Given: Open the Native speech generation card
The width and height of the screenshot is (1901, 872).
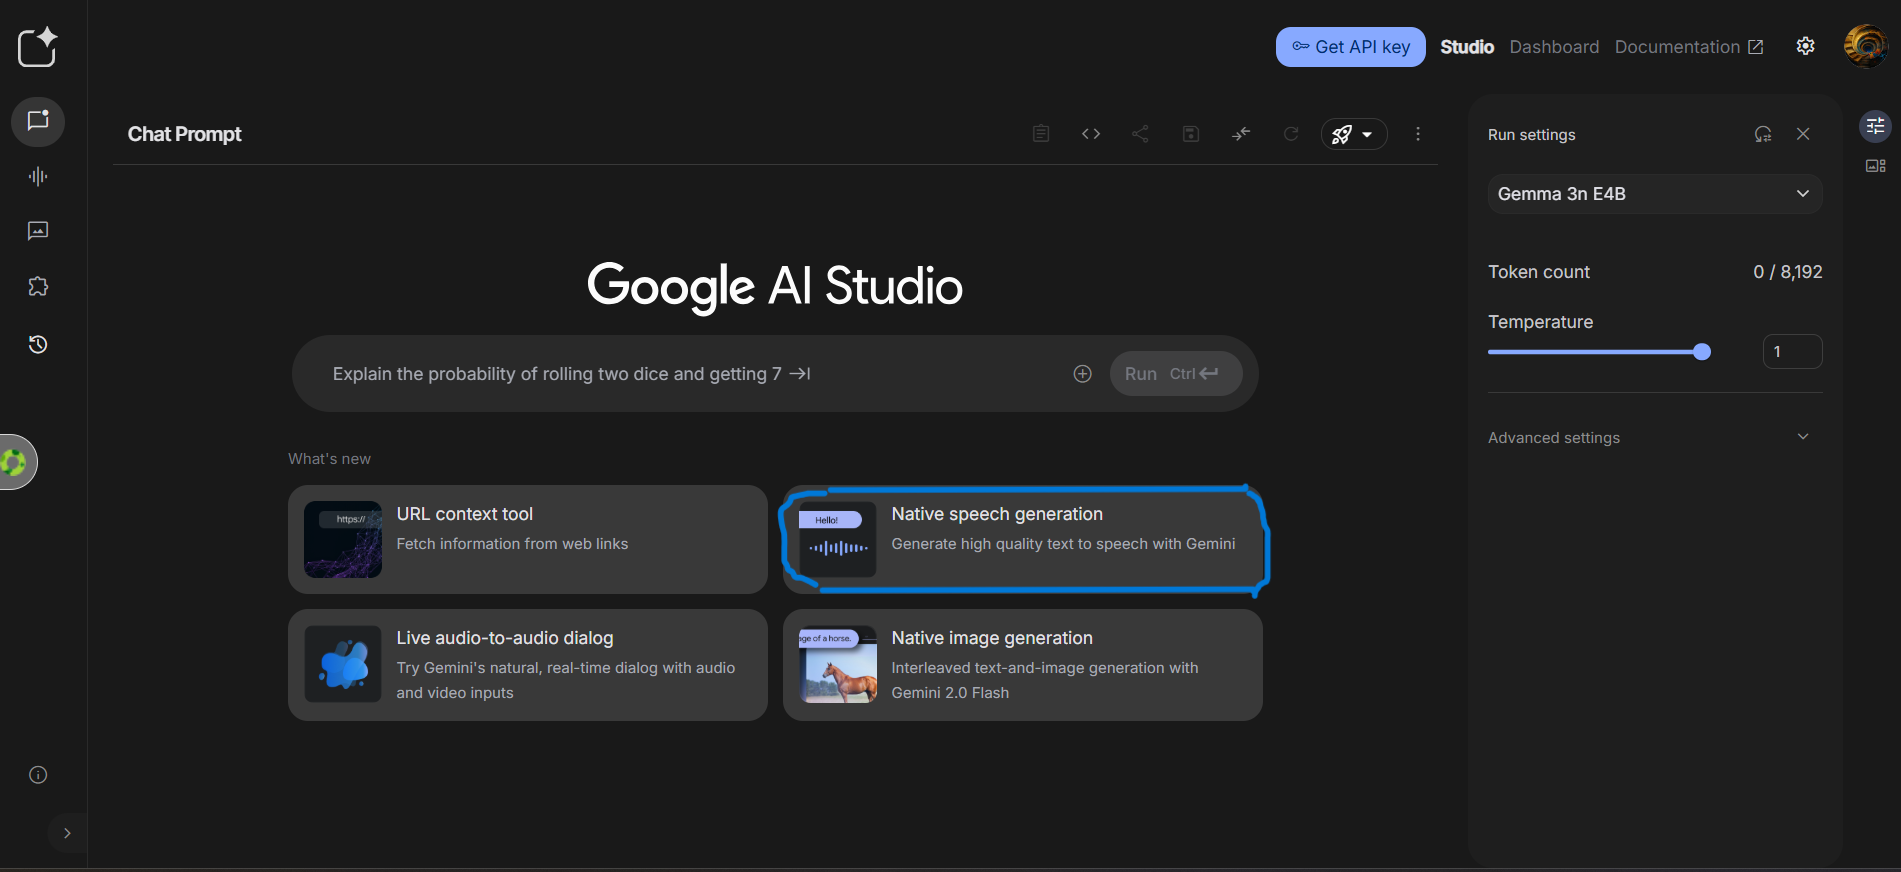Looking at the screenshot, I should pos(1022,540).
